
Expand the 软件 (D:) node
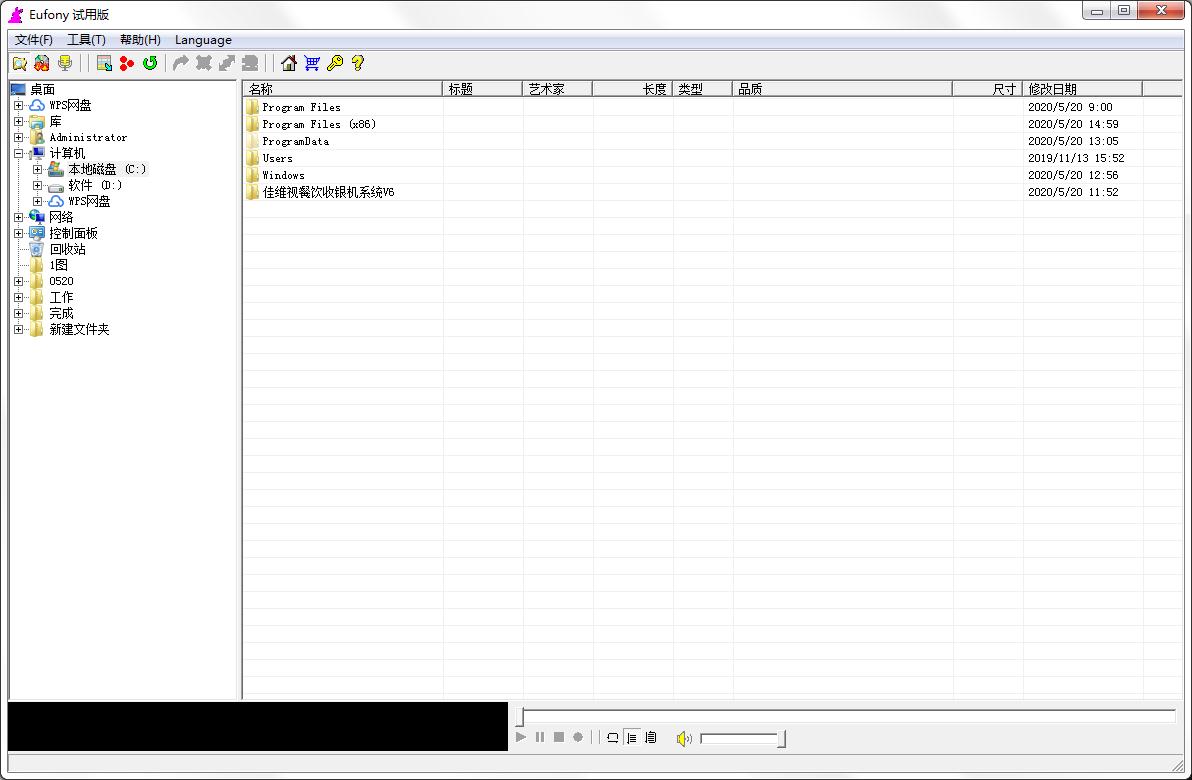[37, 185]
